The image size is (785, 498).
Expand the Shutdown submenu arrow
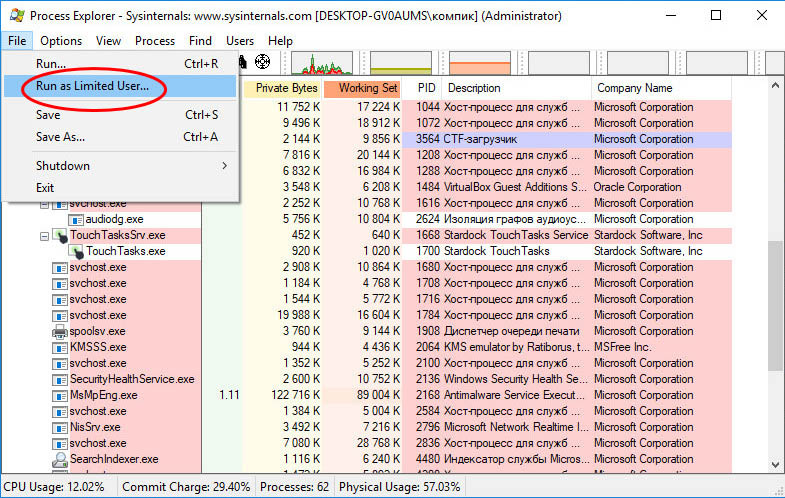tap(224, 166)
